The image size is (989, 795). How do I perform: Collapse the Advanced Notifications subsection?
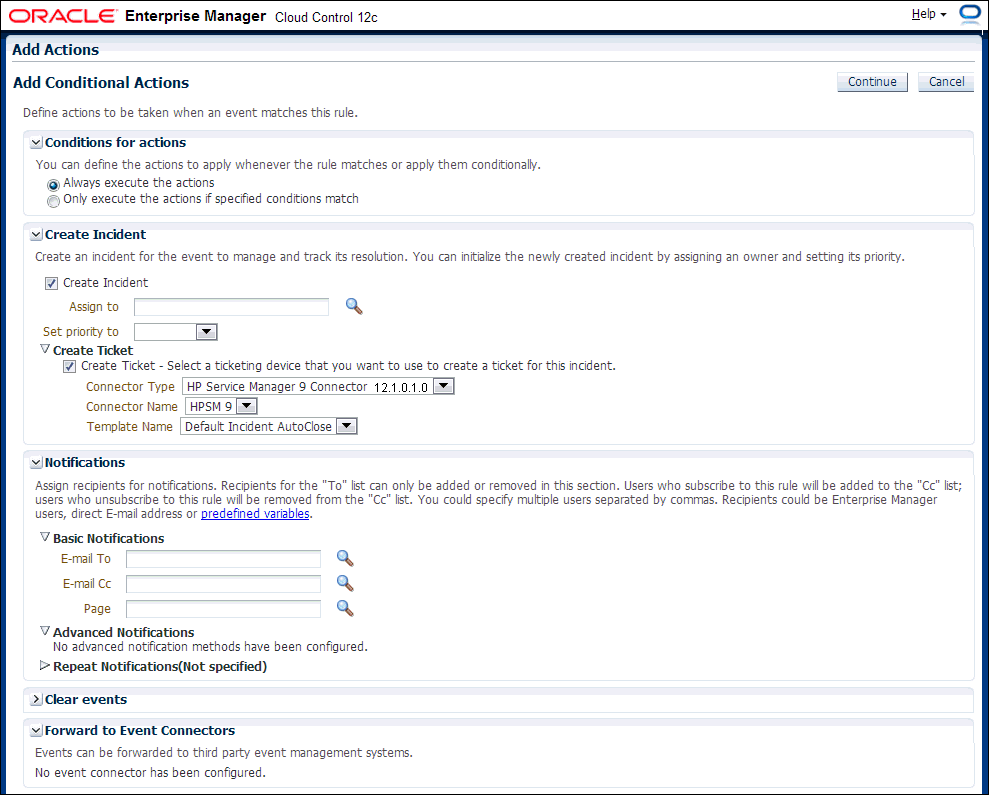[45, 631]
